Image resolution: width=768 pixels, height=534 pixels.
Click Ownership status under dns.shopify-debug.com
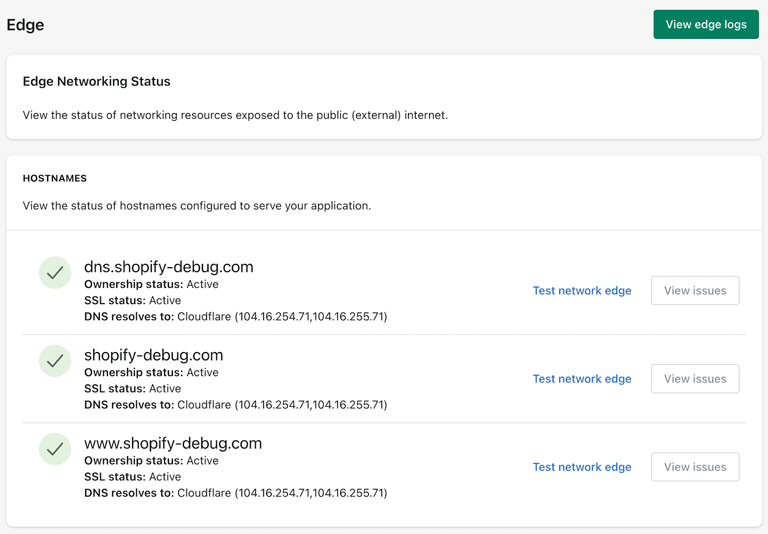click(151, 284)
